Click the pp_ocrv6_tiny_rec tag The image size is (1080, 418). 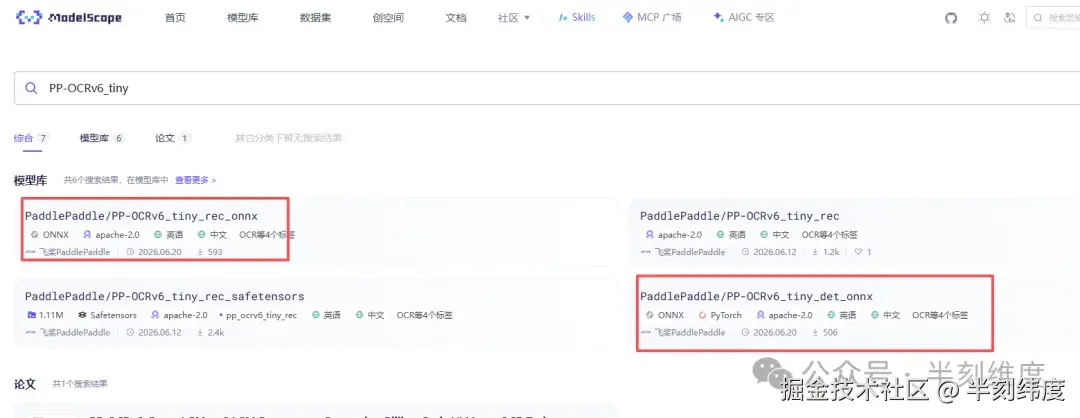click(258, 315)
